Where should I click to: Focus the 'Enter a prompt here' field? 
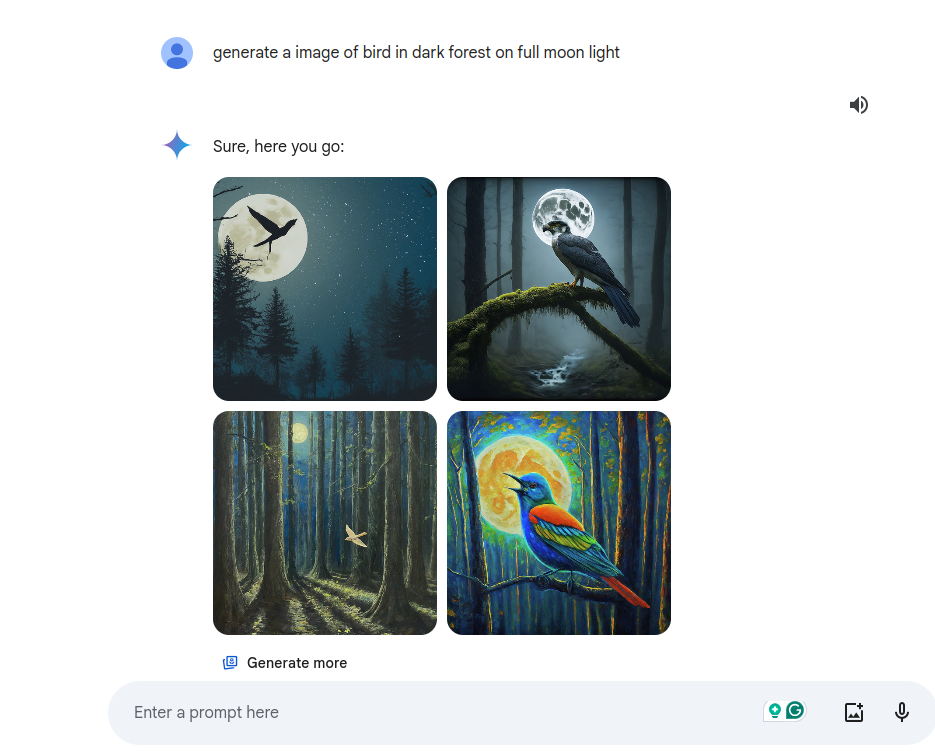point(441,712)
